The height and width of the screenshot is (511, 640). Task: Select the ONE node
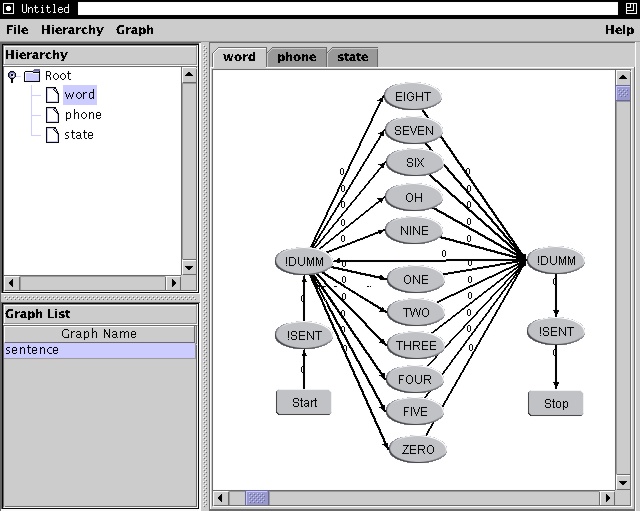click(416, 280)
